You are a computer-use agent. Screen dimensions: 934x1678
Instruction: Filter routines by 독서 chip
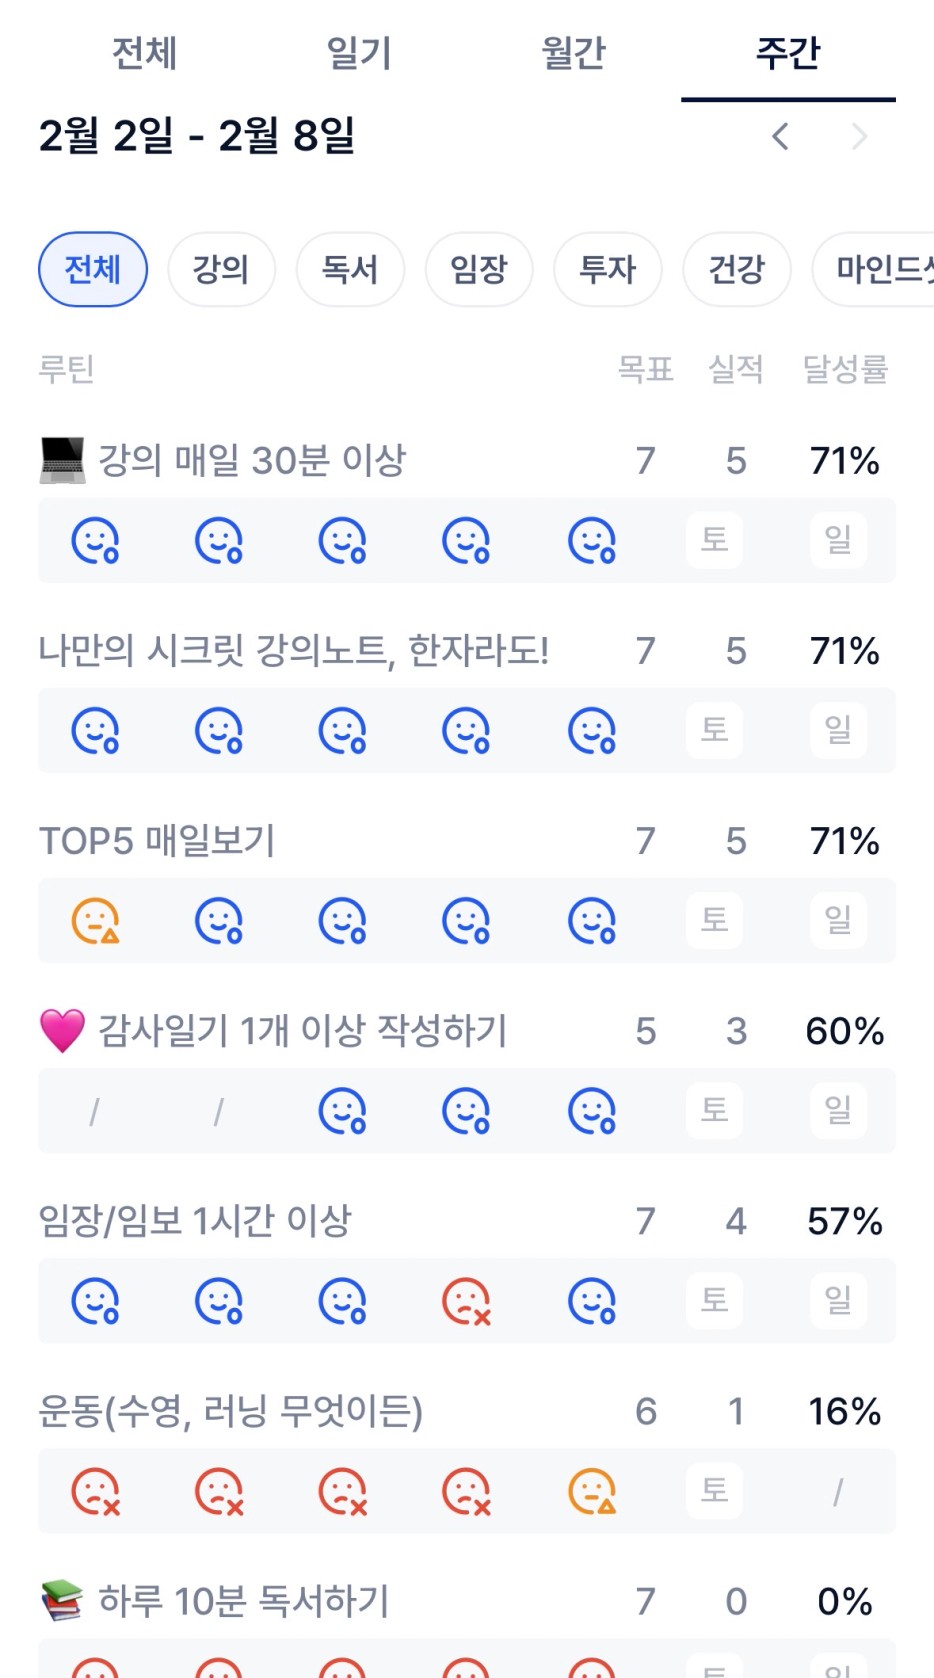click(350, 269)
